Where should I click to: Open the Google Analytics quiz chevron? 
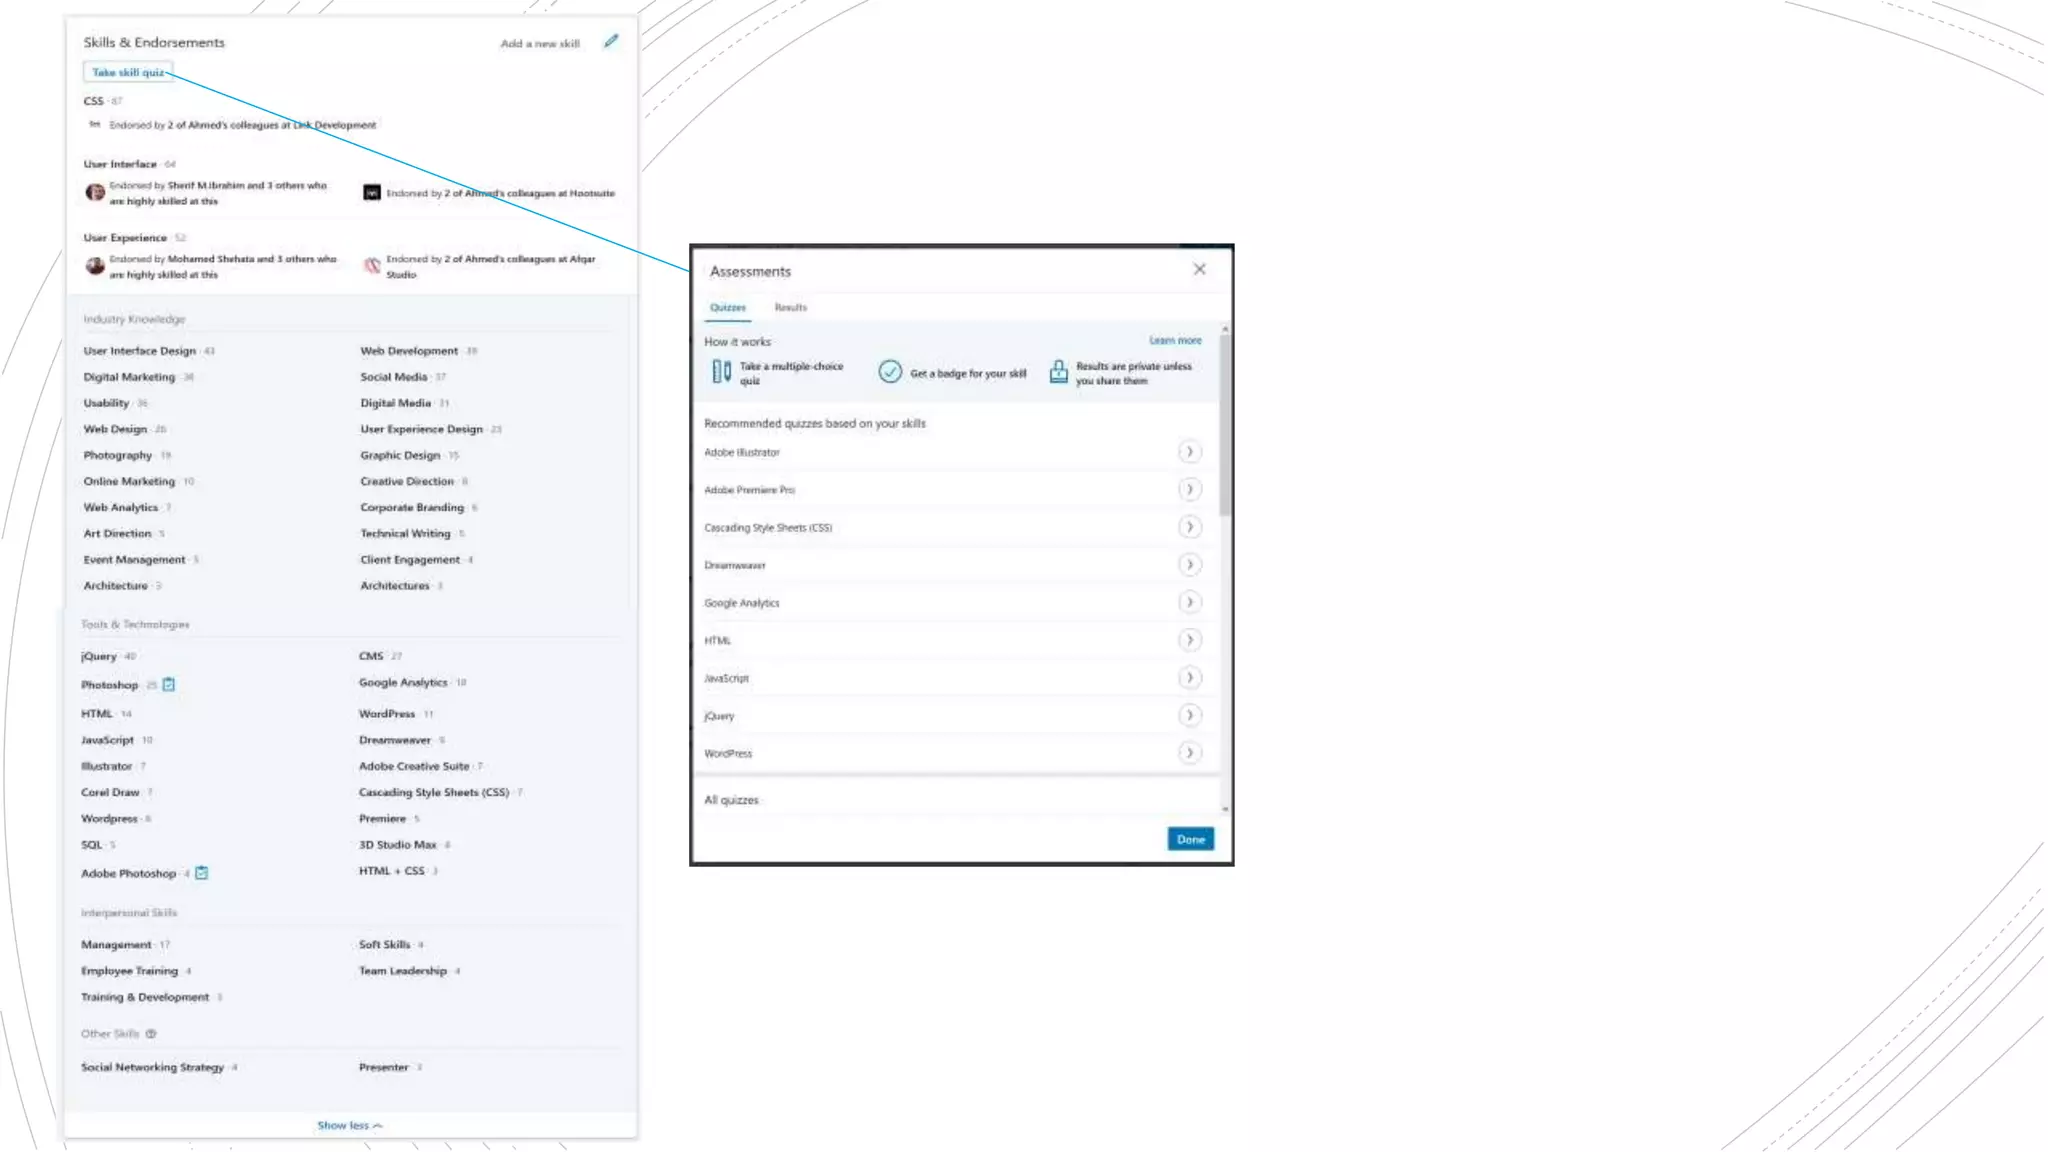[x=1189, y=603]
